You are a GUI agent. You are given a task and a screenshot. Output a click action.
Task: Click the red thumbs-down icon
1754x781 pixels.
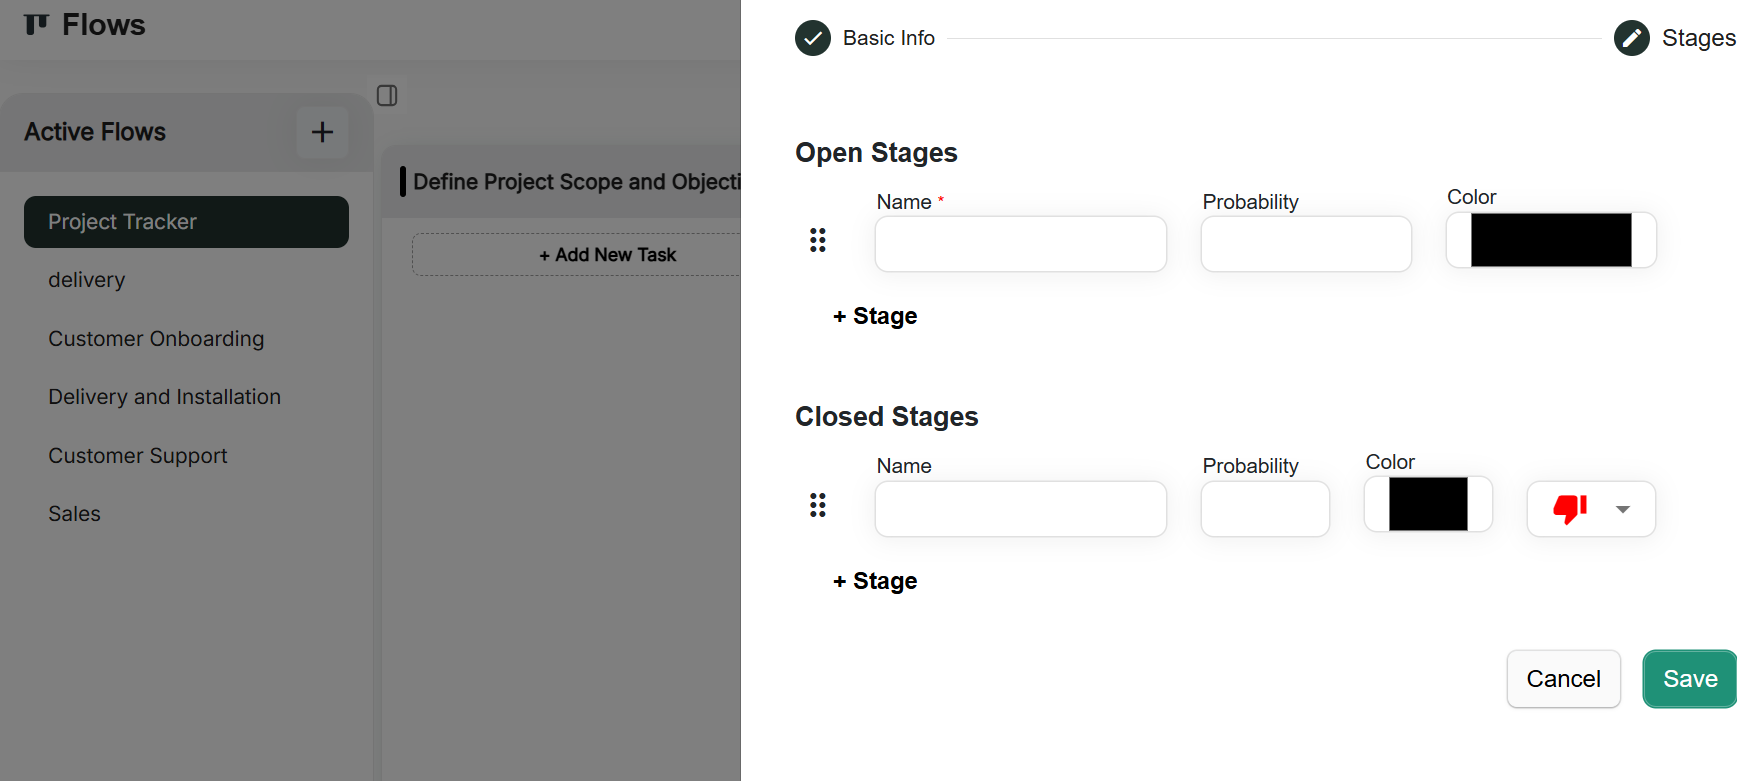coord(1570,509)
